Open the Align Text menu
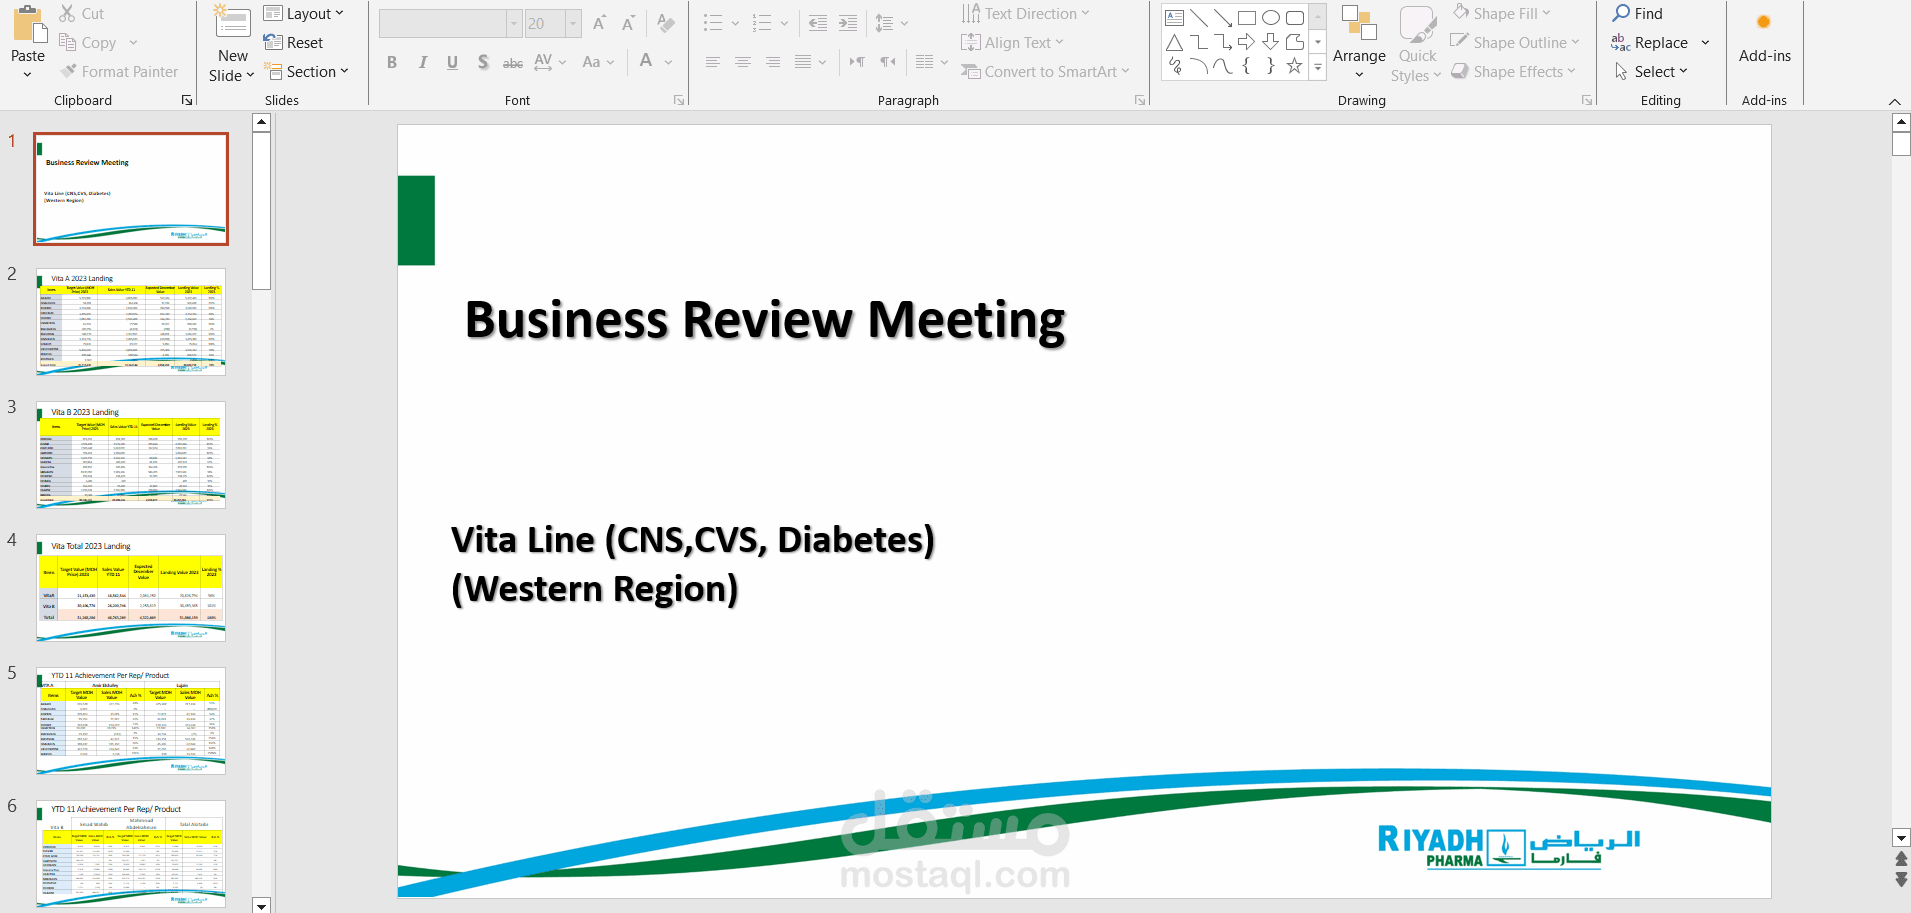This screenshot has width=1911, height=913. (x=1012, y=43)
